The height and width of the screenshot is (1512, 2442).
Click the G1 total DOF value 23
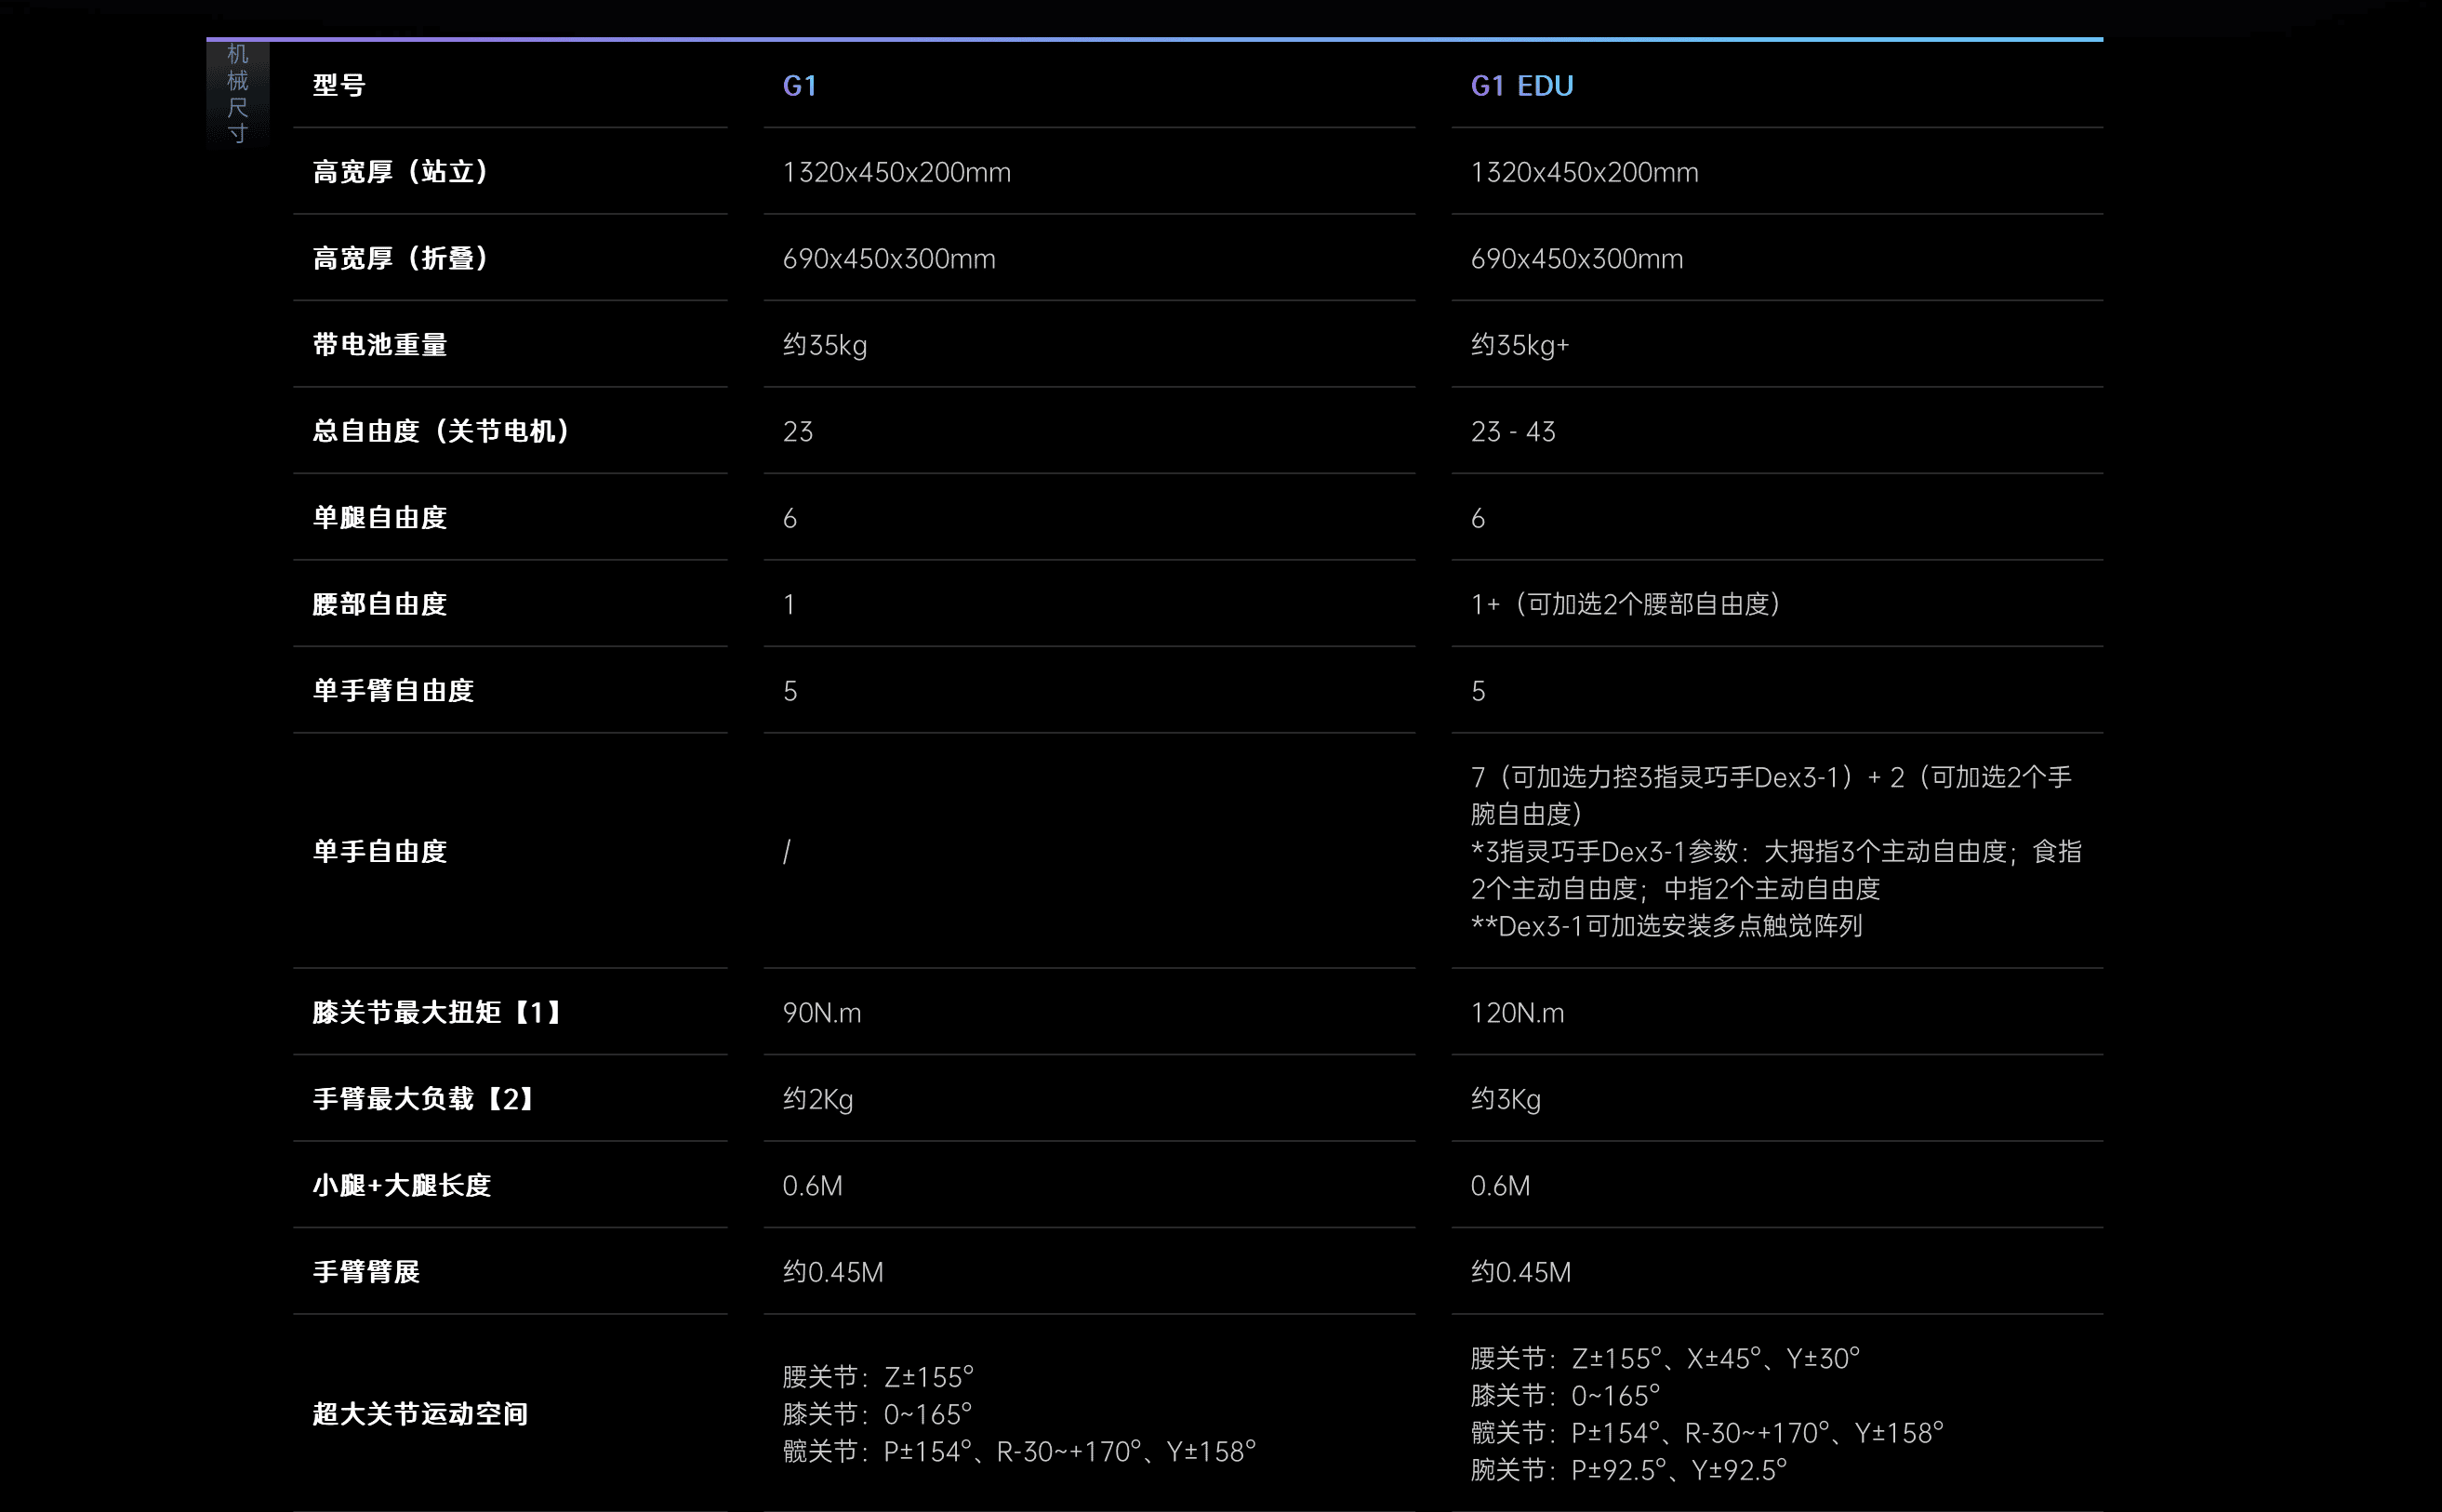(797, 432)
